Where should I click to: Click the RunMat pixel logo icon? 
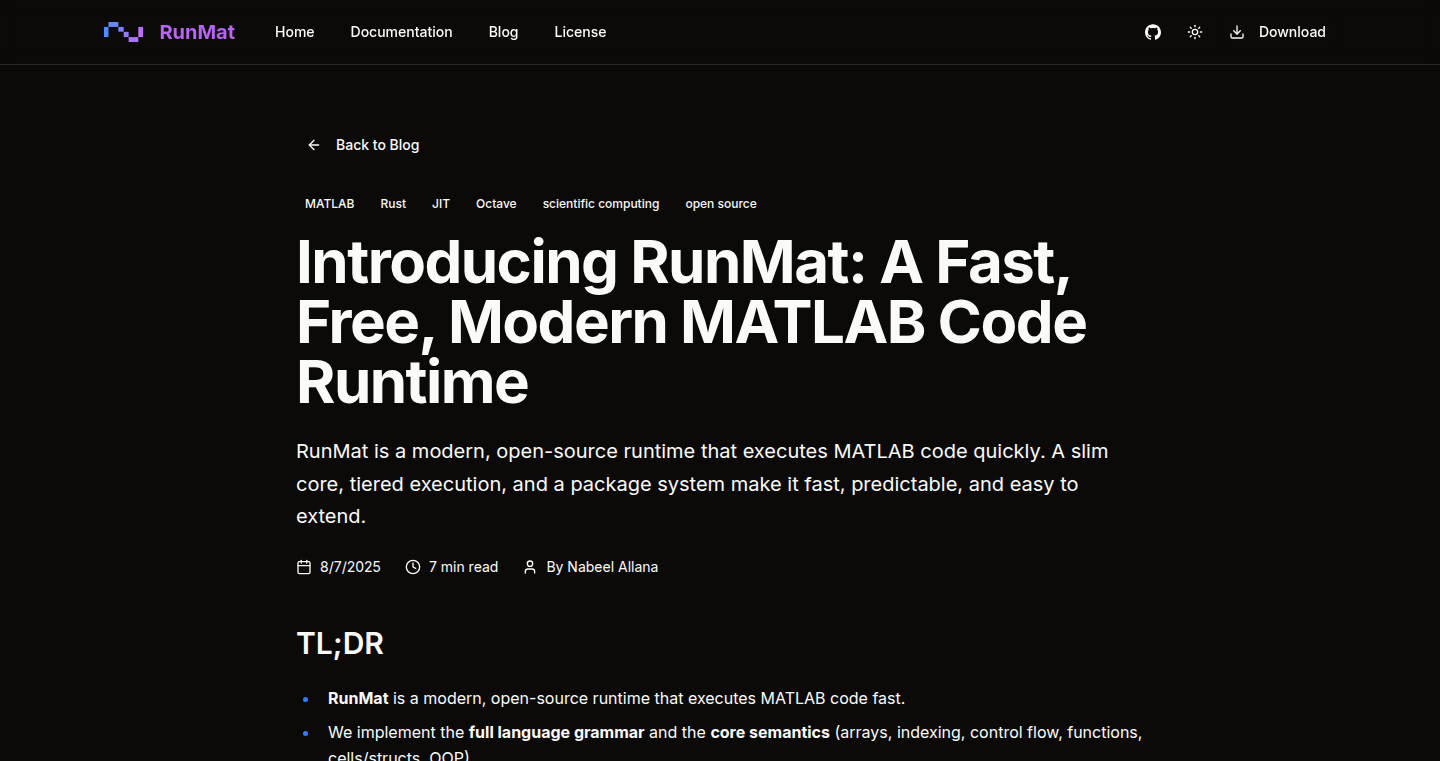tap(123, 32)
